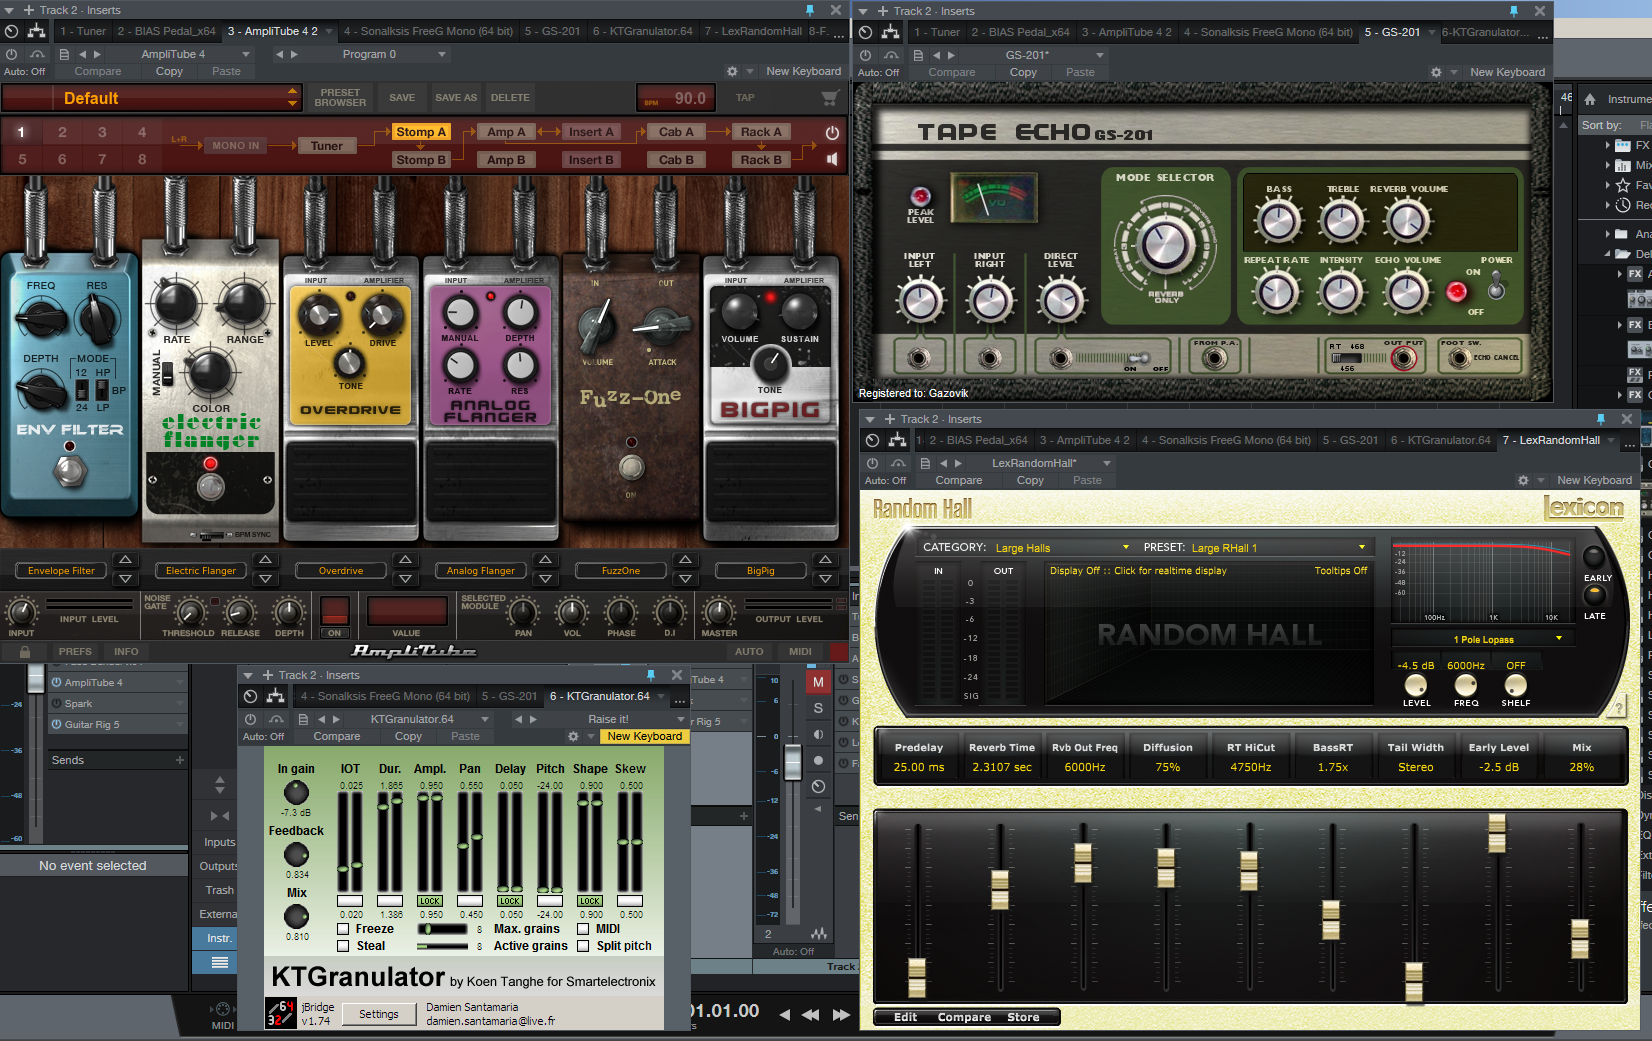Toggle the Guitar Rig 5 insert power
Image resolution: width=1652 pixels, height=1041 pixels.
point(57,724)
